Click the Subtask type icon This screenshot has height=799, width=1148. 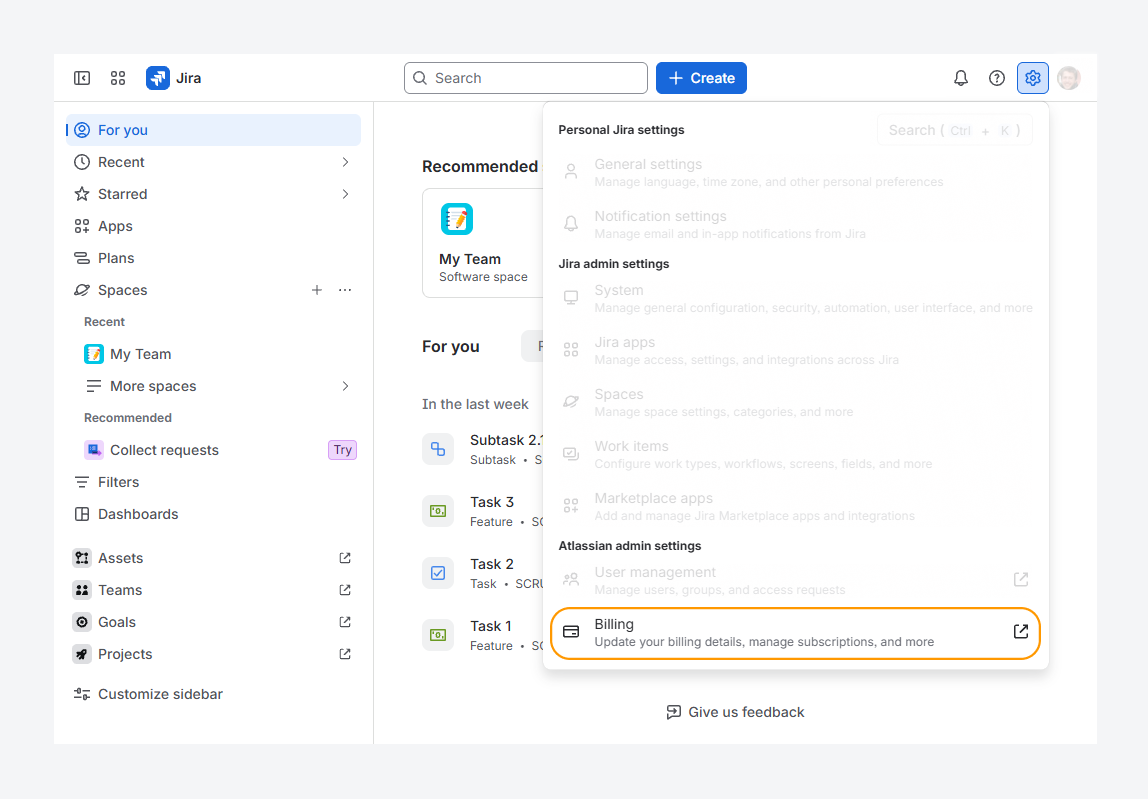click(x=438, y=449)
